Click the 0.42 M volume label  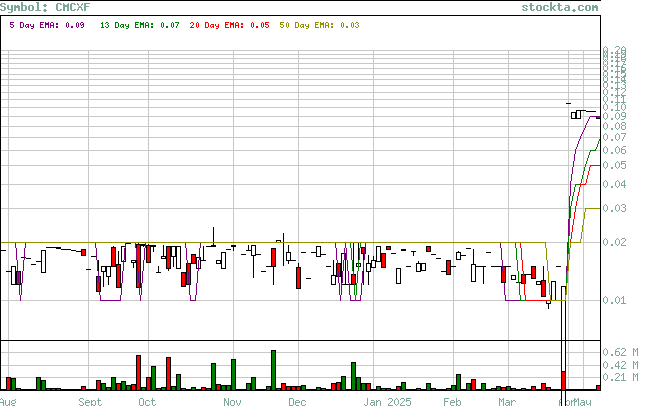(620, 365)
